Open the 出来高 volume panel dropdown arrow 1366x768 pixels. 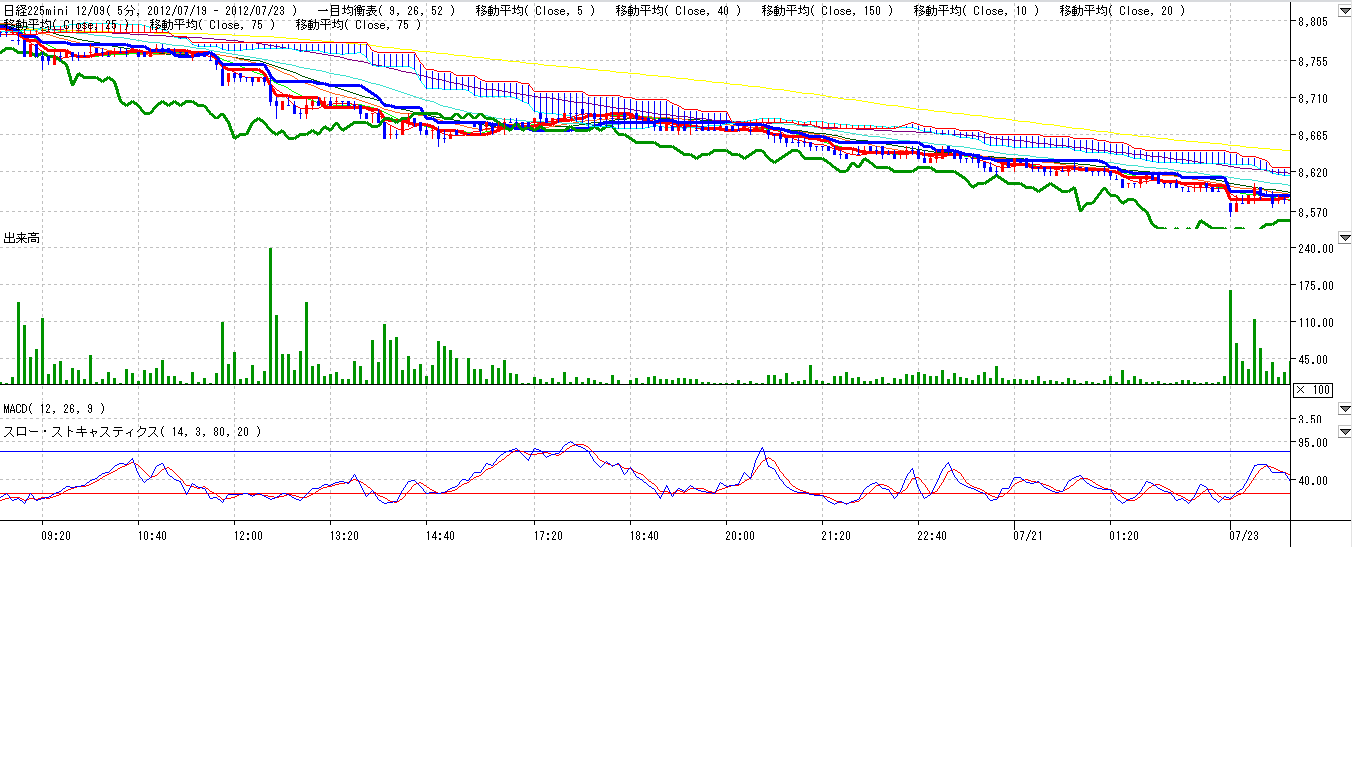coord(1345,238)
